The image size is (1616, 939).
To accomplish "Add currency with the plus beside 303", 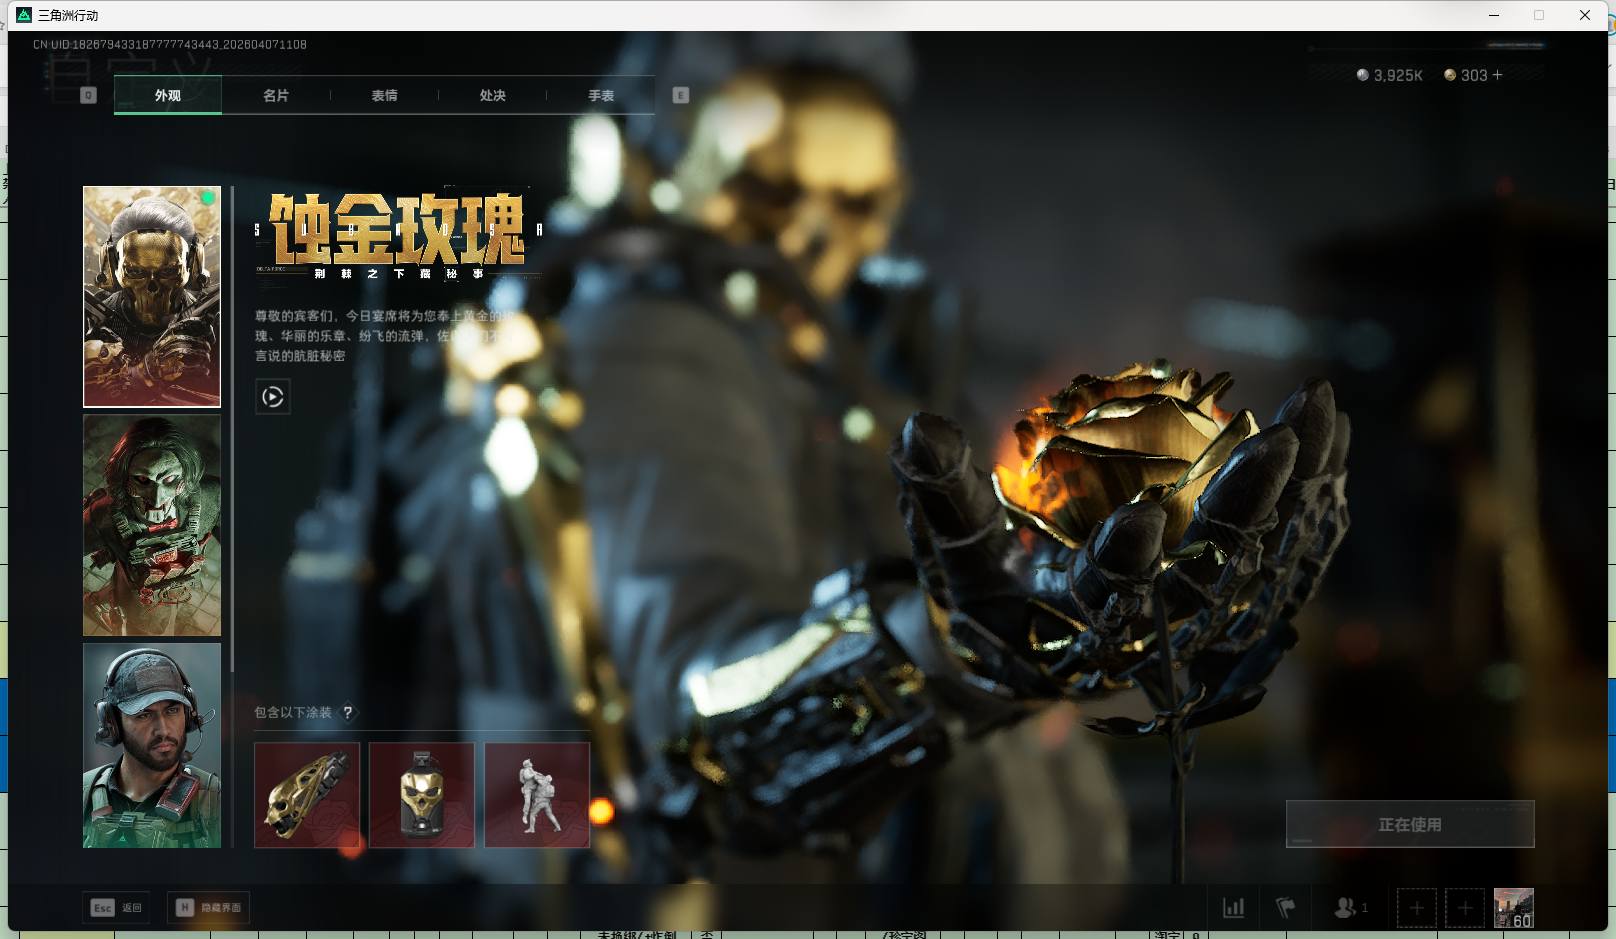I will click(1497, 75).
